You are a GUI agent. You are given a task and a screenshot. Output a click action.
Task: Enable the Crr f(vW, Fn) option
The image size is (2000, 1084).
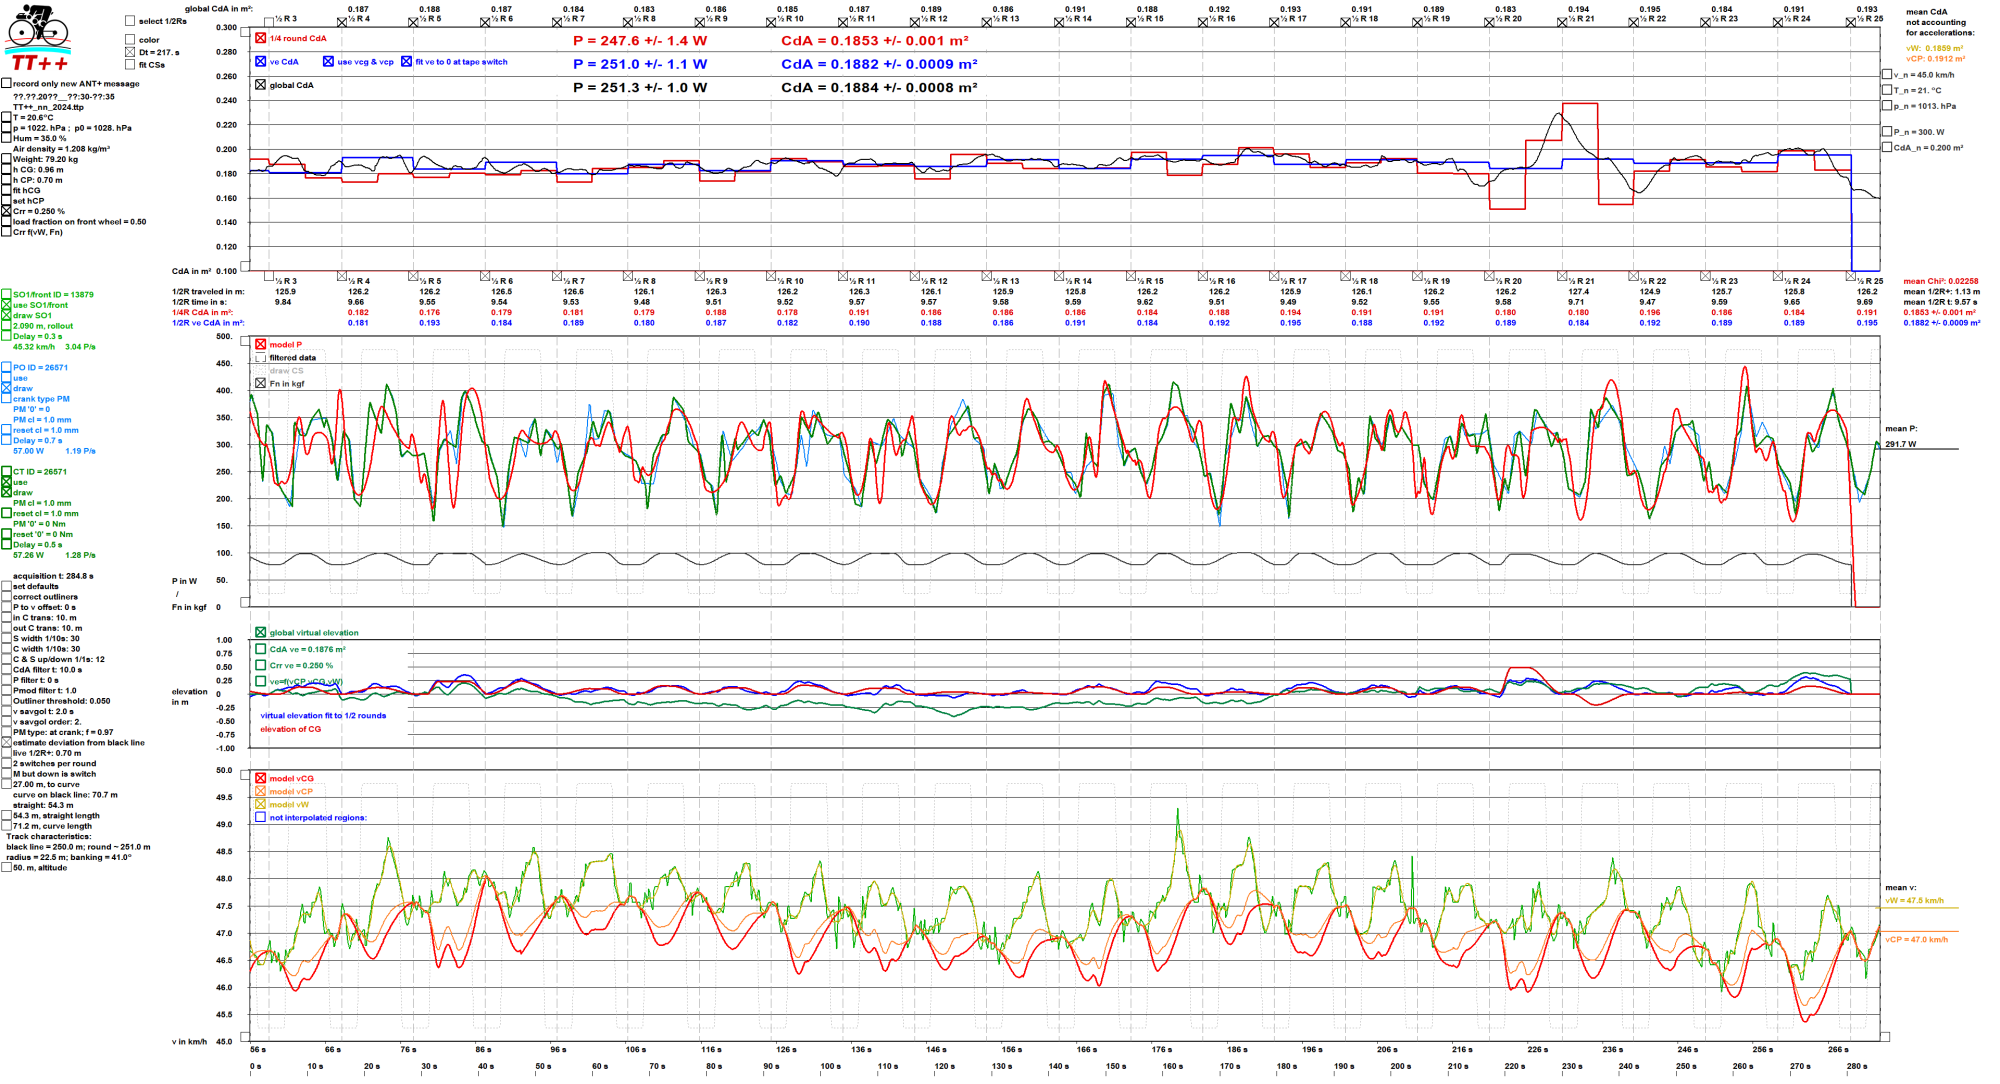click(6, 232)
